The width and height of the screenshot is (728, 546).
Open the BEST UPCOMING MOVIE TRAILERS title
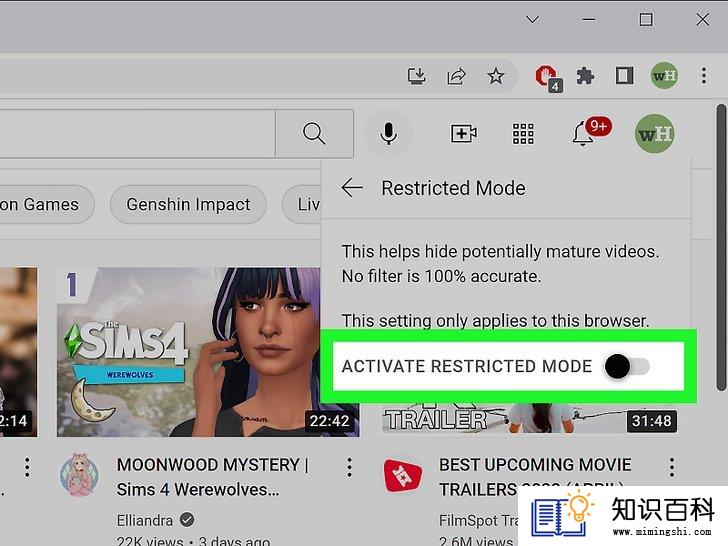pyautogui.click(x=535, y=477)
